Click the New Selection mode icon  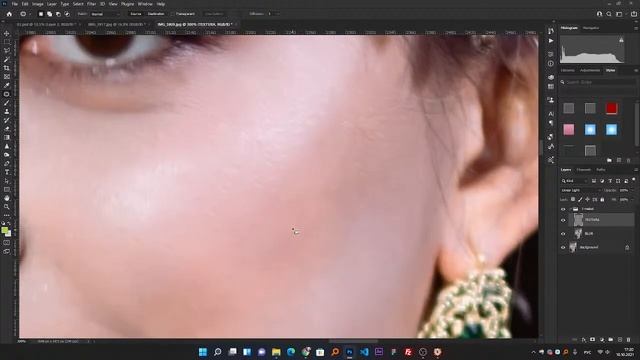point(41,14)
